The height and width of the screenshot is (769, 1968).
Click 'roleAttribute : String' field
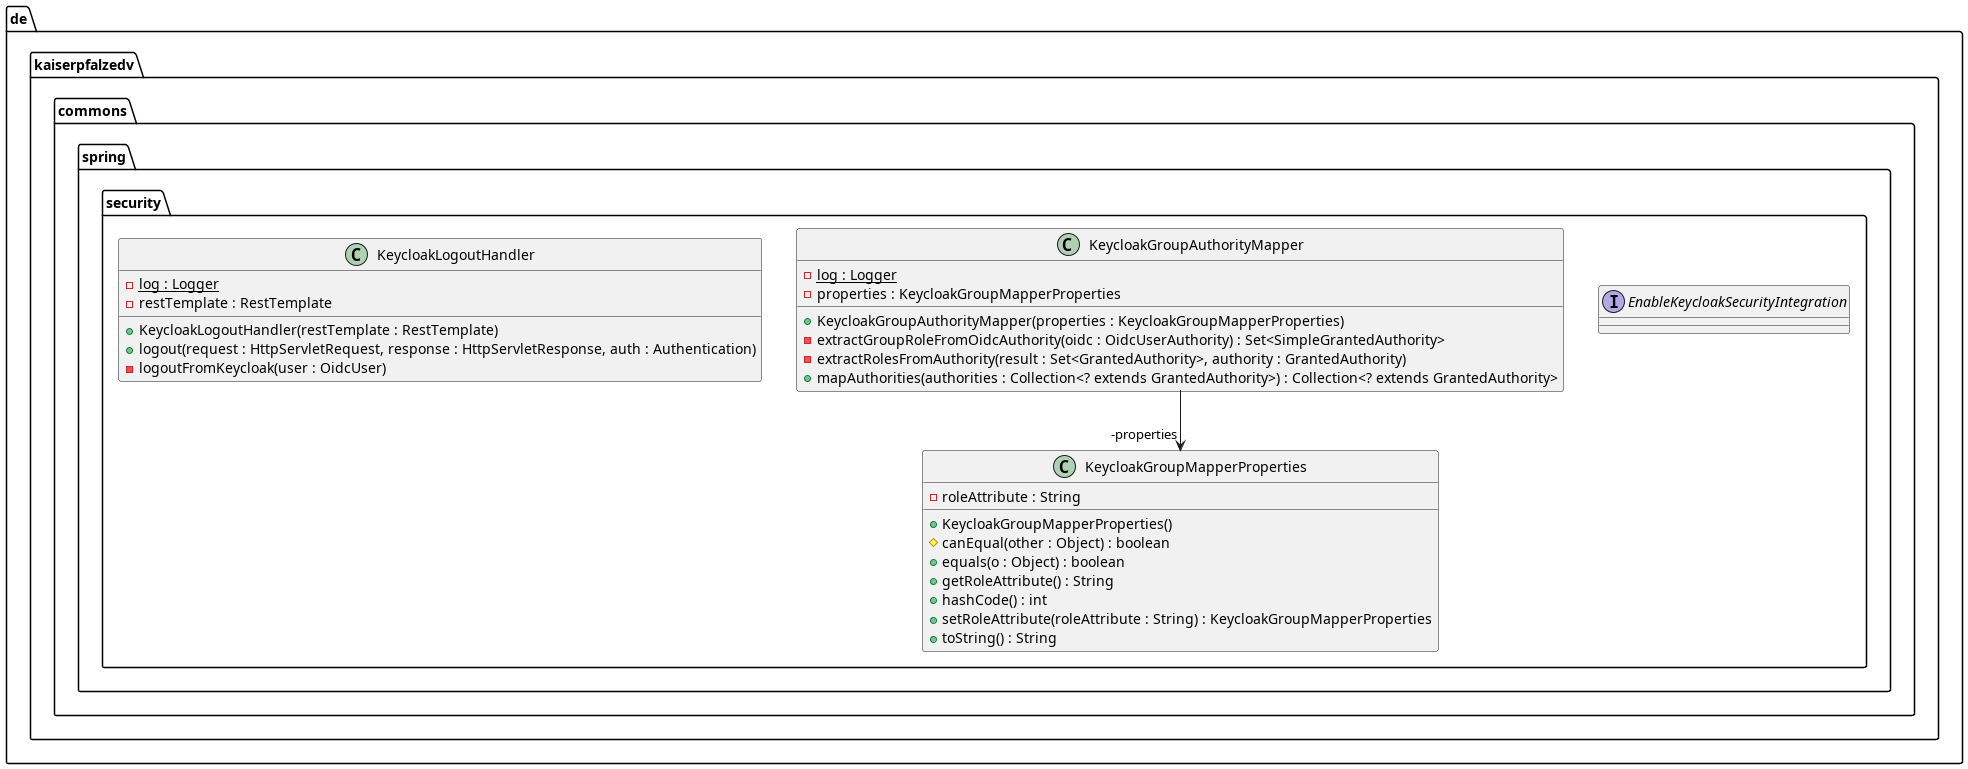1011,498
